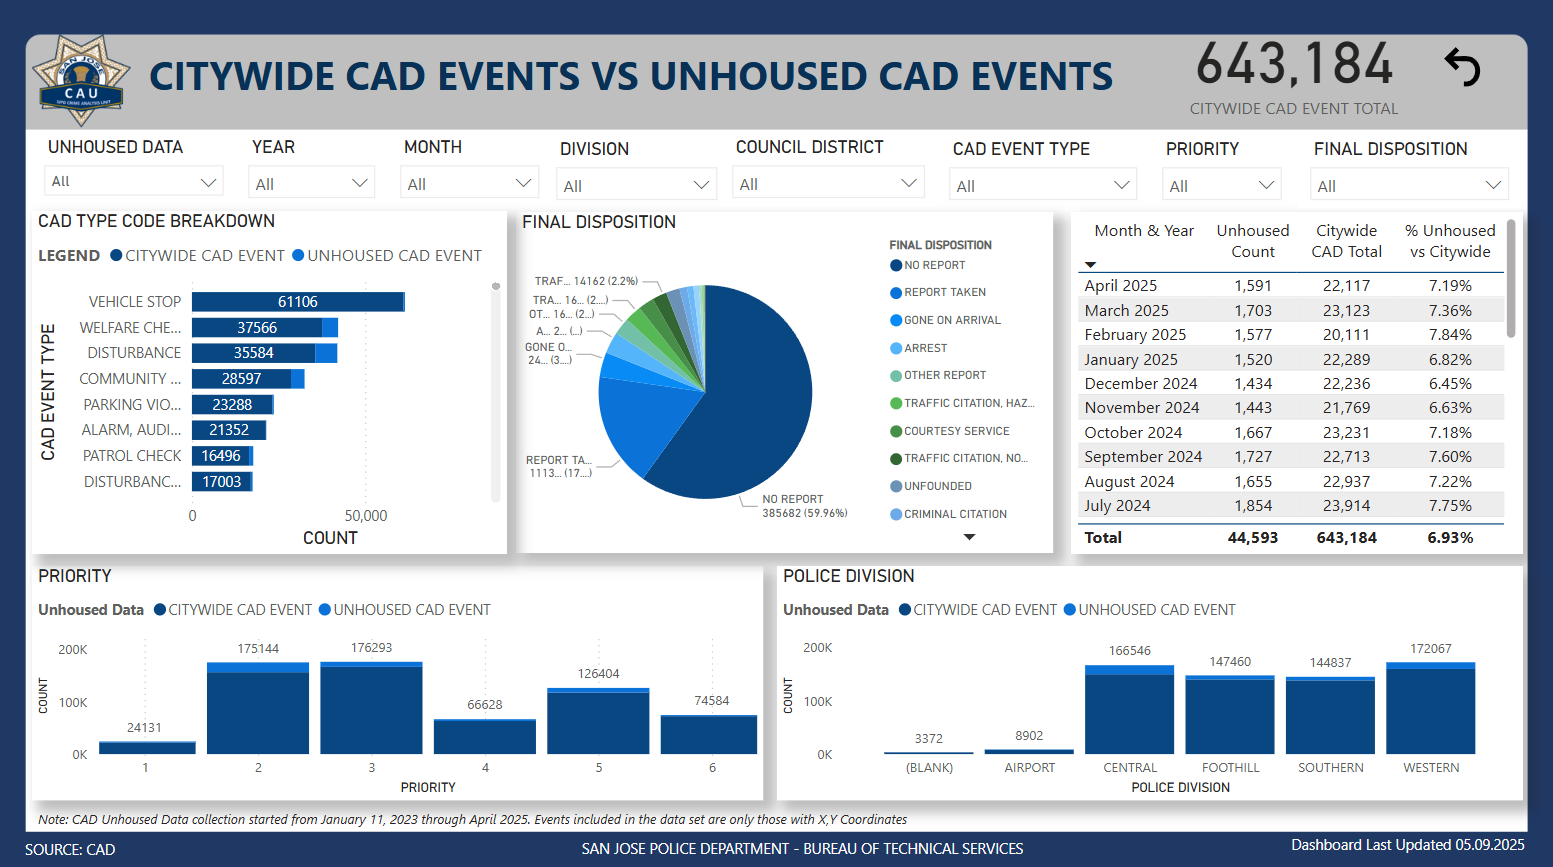Click UNHOUSED CAD EVENT legend dot in Priority
The height and width of the screenshot is (867, 1553).
(325, 610)
